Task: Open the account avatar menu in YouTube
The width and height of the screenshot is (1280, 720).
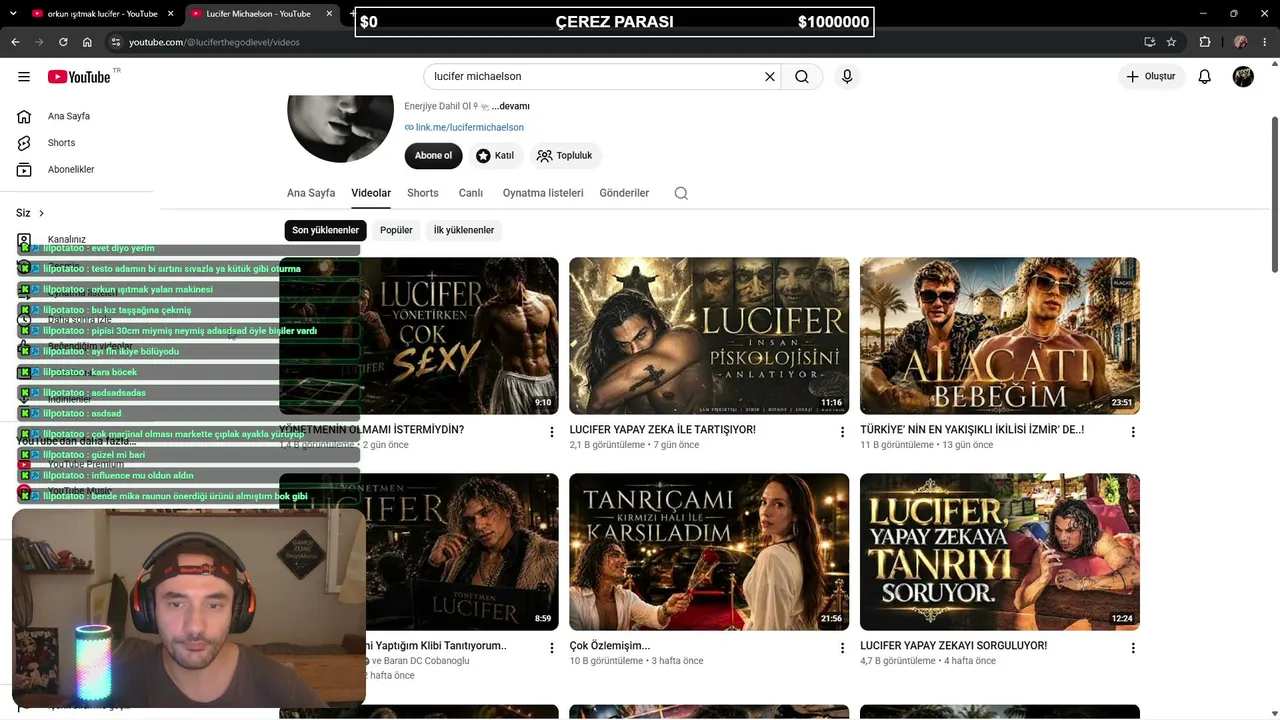Action: pyautogui.click(x=1243, y=77)
